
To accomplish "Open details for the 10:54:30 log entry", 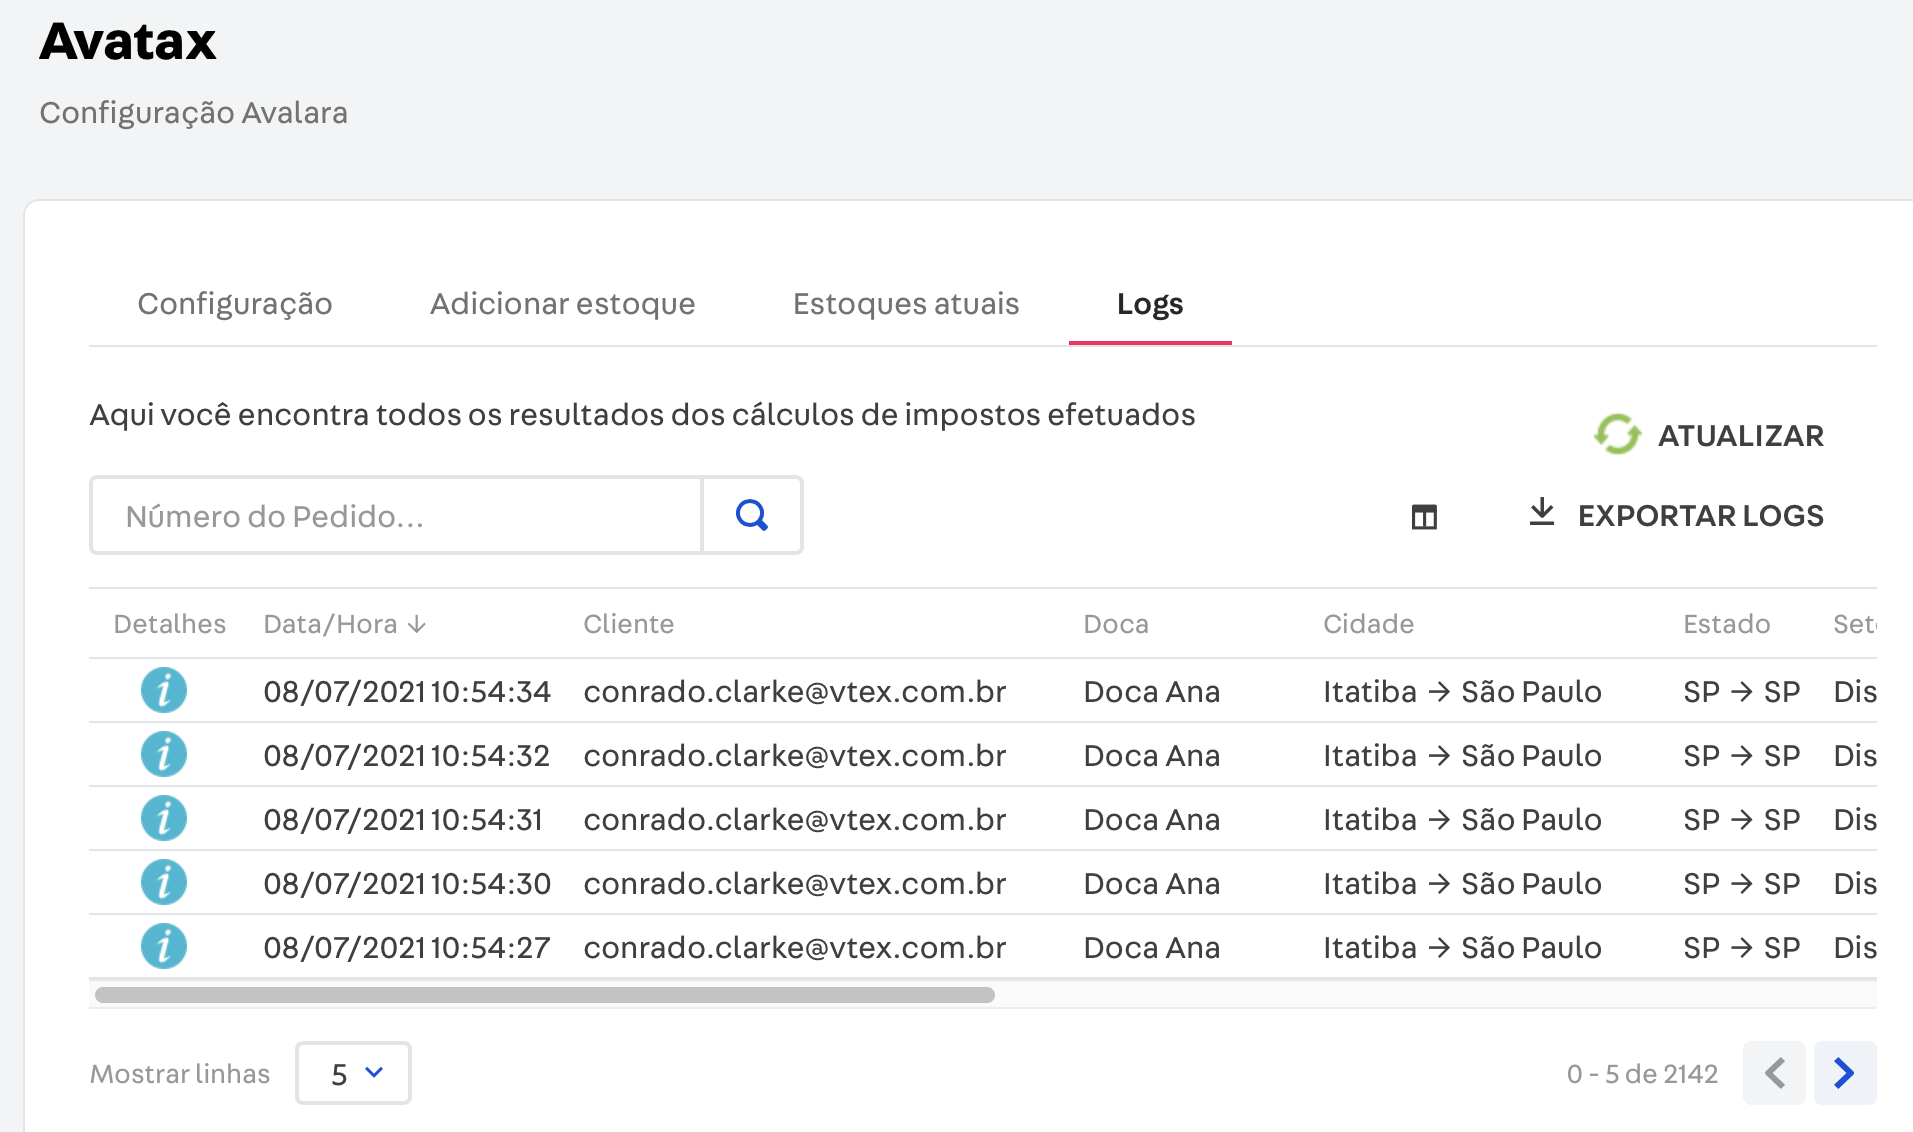I will click(x=164, y=882).
